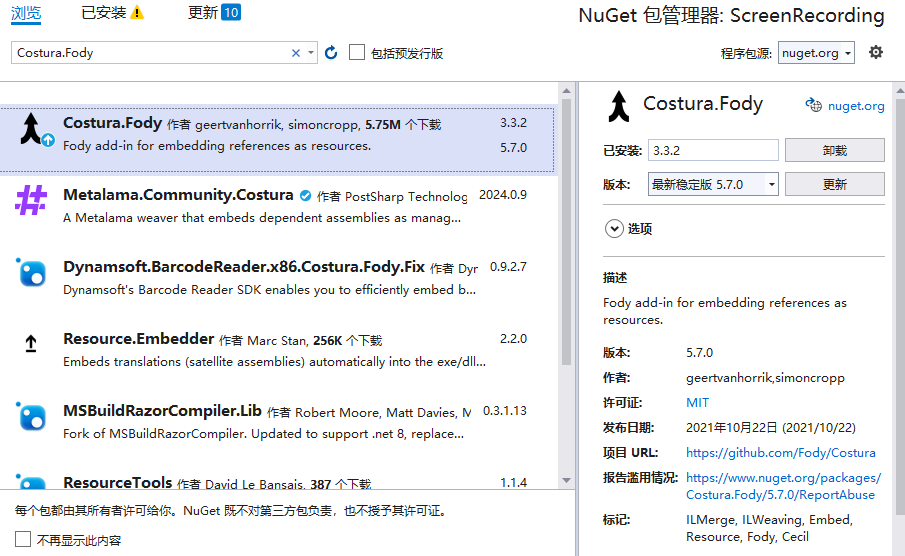
Task: Check the 不再显示此内容 checkbox
Action: [x=23, y=539]
